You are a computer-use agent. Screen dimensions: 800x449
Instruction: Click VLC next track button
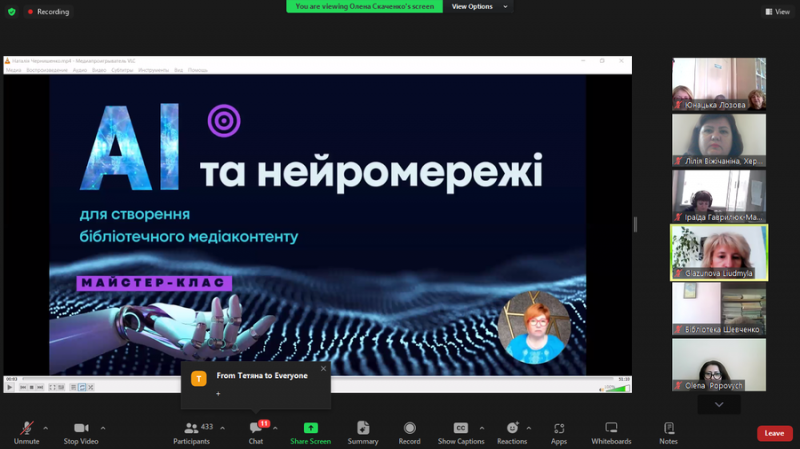40,387
